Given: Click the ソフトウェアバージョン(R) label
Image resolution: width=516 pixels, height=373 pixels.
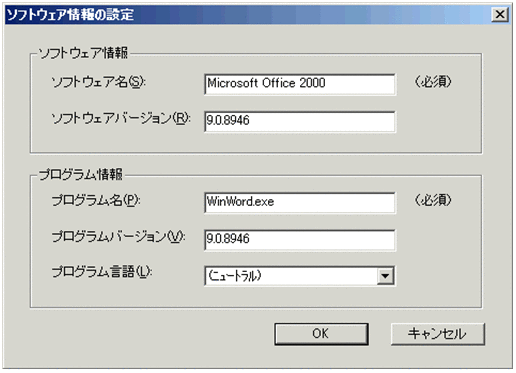Looking at the screenshot, I should click(121, 119).
